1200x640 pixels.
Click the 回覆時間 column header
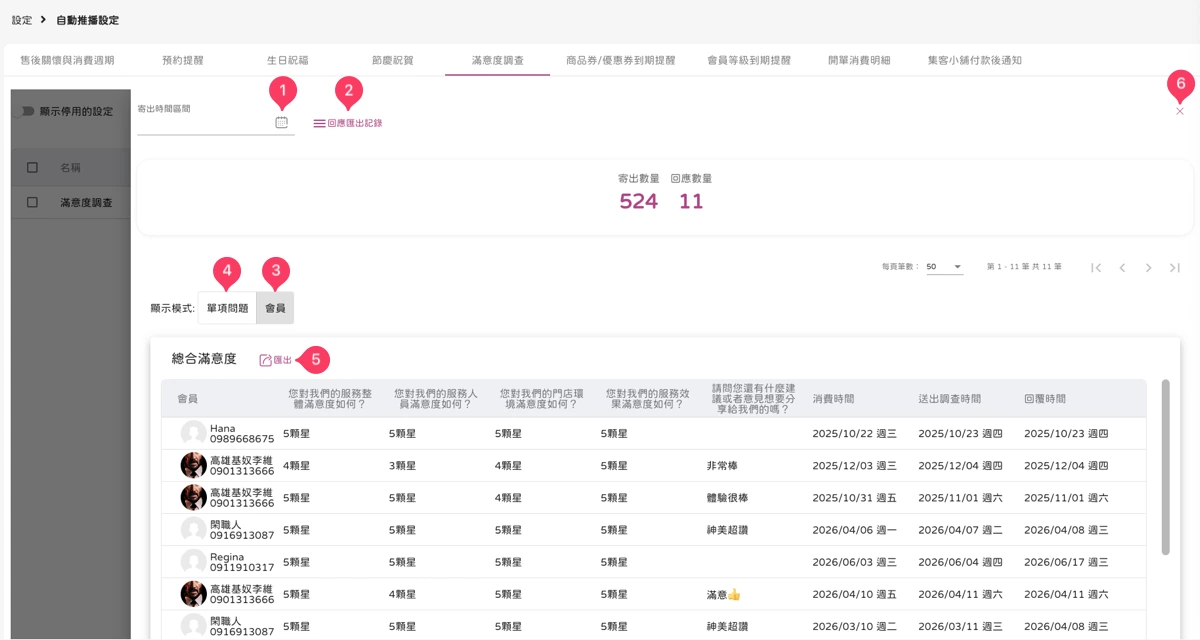pos(1045,398)
